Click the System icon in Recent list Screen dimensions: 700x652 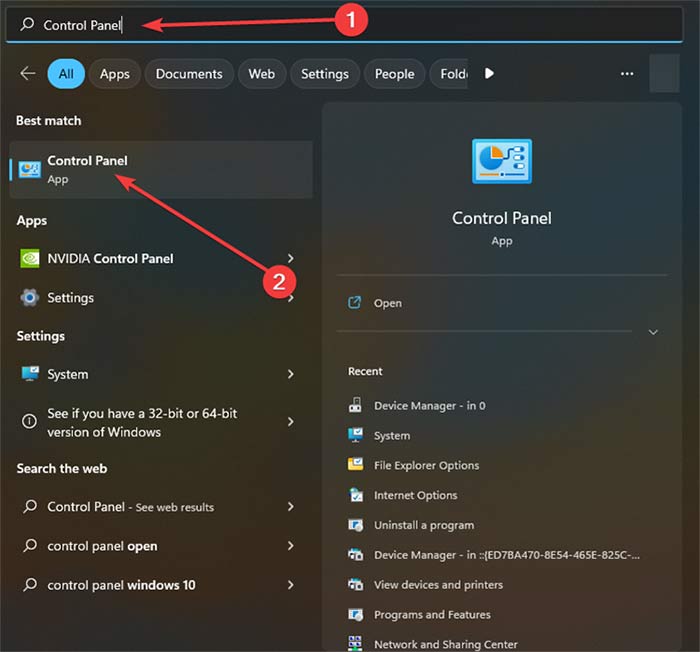(x=355, y=435)
